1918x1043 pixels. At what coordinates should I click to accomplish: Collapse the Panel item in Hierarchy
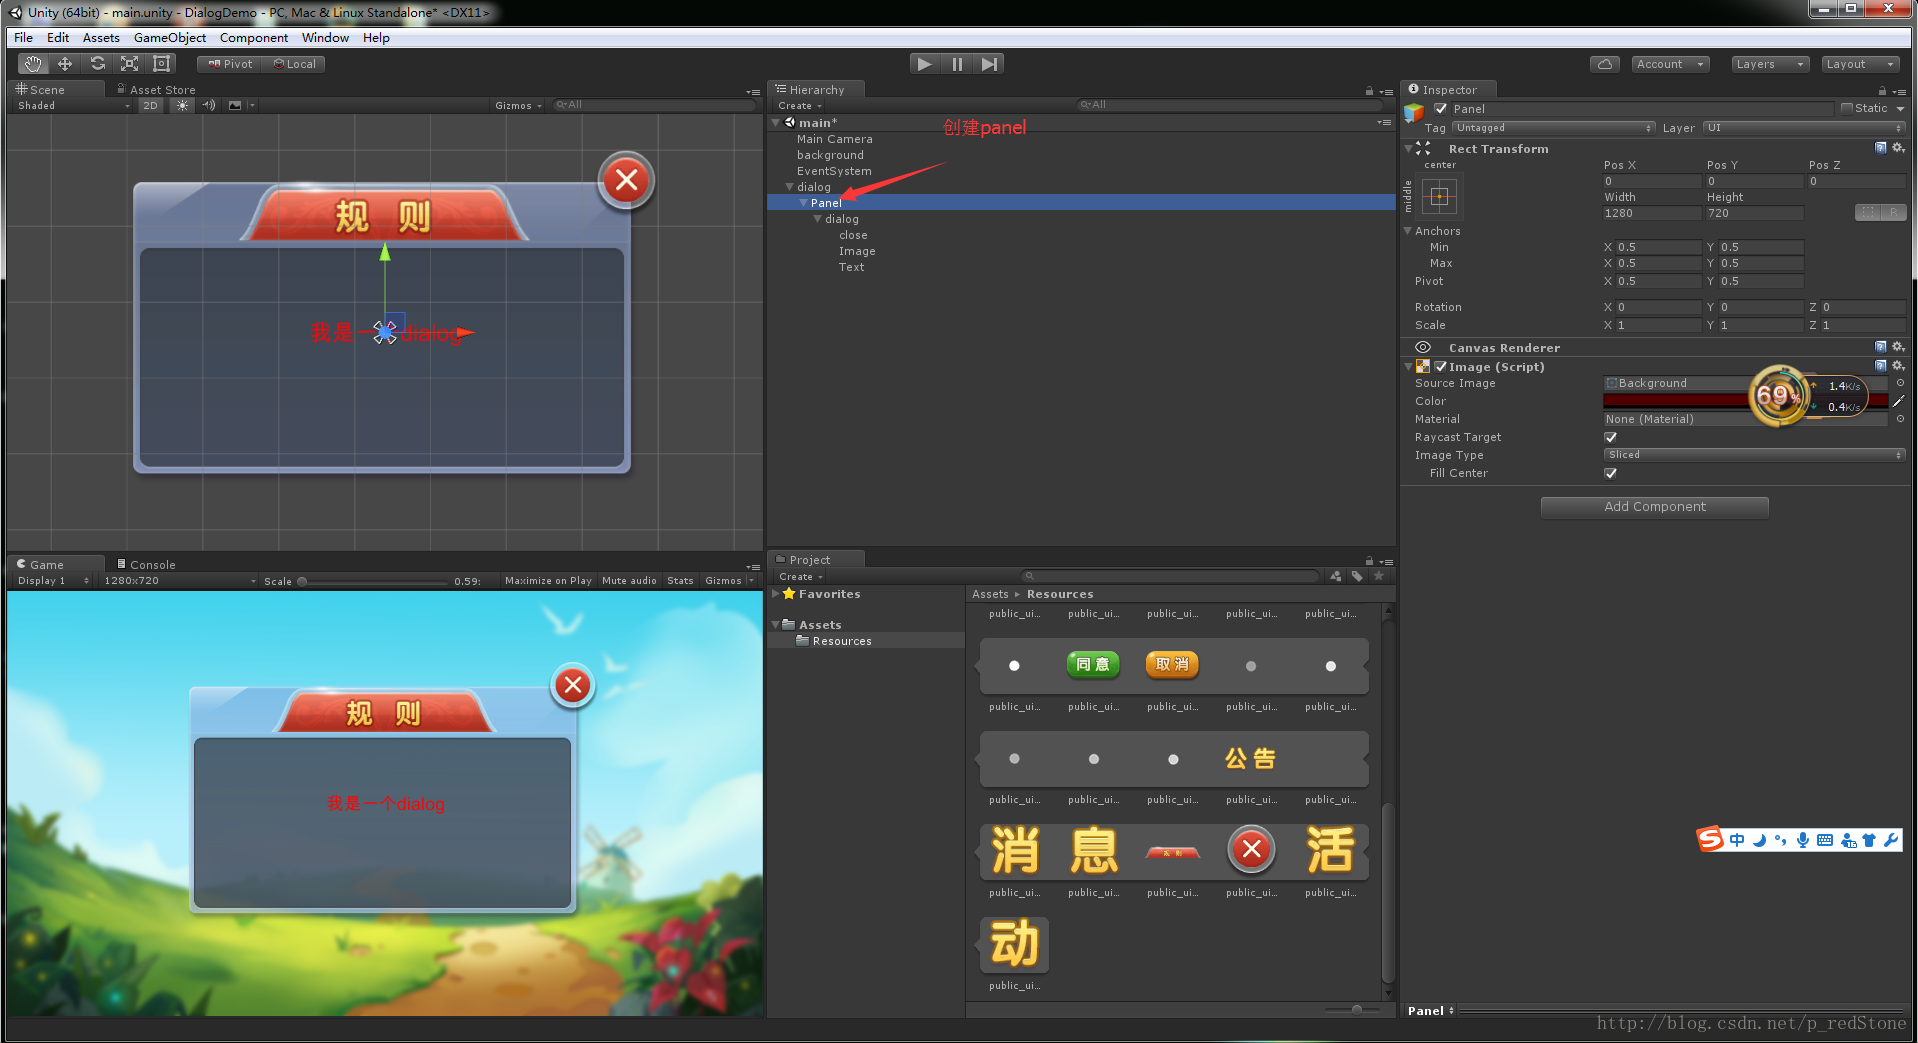pos(803,203)
